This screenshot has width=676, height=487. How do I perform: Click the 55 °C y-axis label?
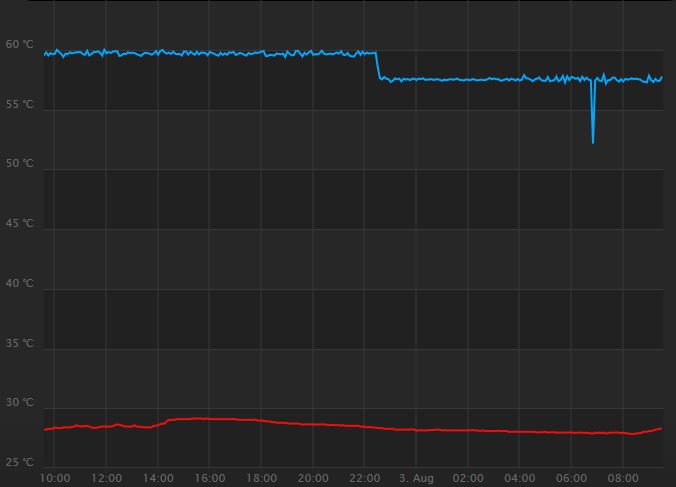[x=19, y=104]
